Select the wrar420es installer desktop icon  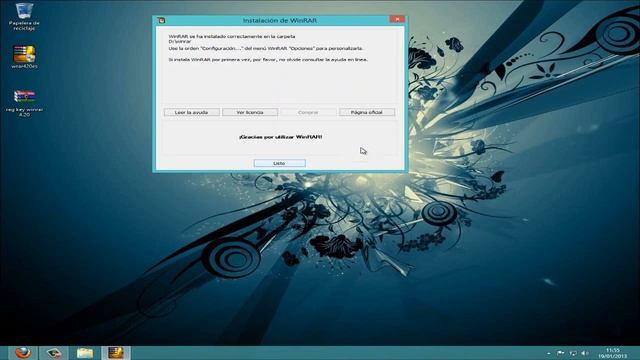(24, 56)
